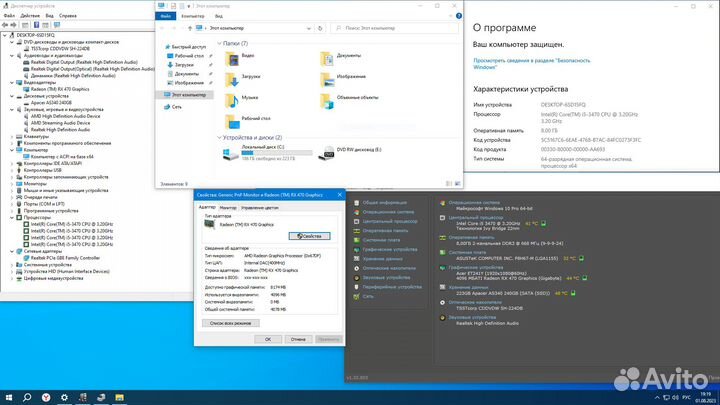This screenshot has width=720, height=405.
Task: Click the Explorer up-arrow navigation icon
Action: (x=190, y=28)
